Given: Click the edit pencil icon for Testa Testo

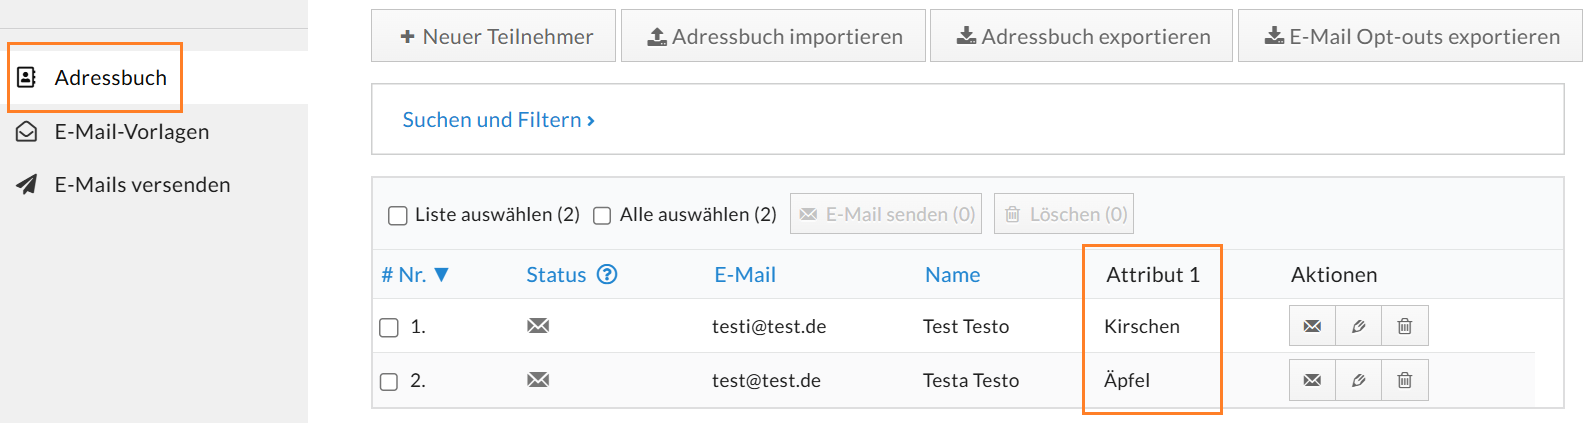Looking at the screenshot, I should [1358, 380].
